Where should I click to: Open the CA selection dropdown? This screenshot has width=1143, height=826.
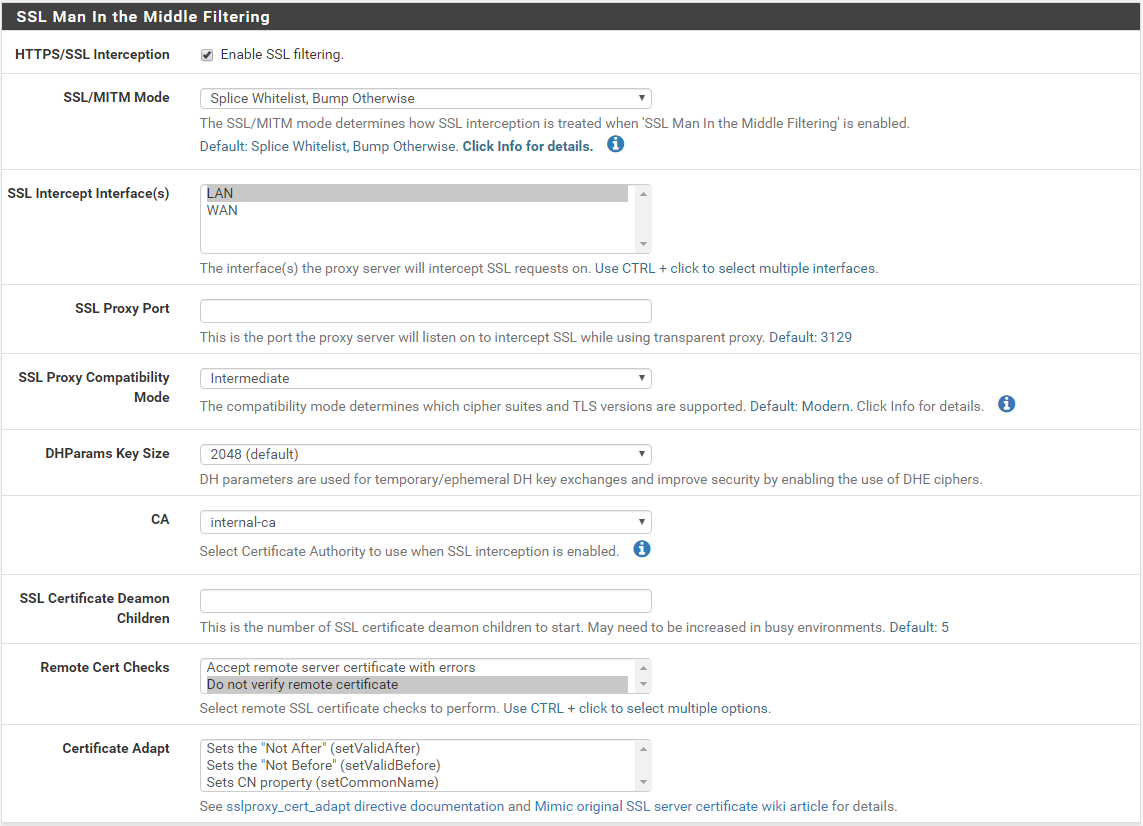tap(425, 522)
